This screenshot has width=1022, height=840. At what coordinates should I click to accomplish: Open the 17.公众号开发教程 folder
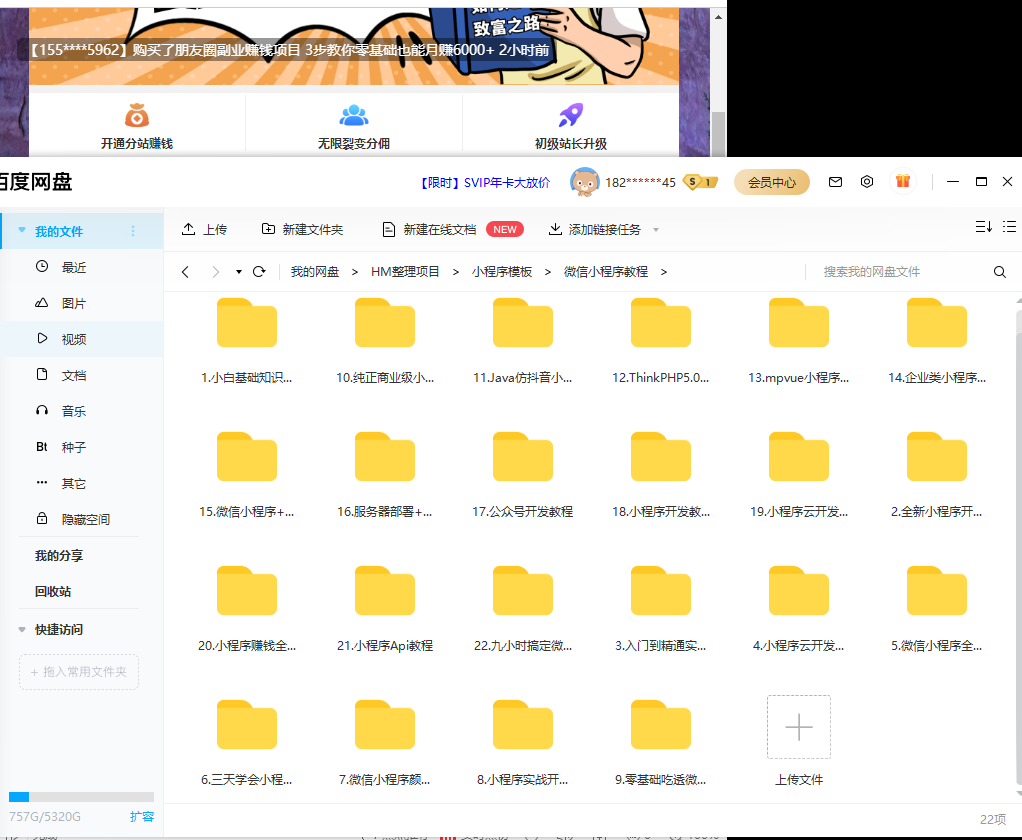tap(523, 457)
